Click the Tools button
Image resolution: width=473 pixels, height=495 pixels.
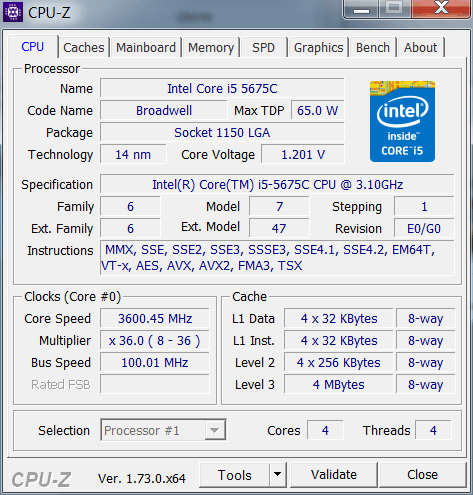click(235, 475)
